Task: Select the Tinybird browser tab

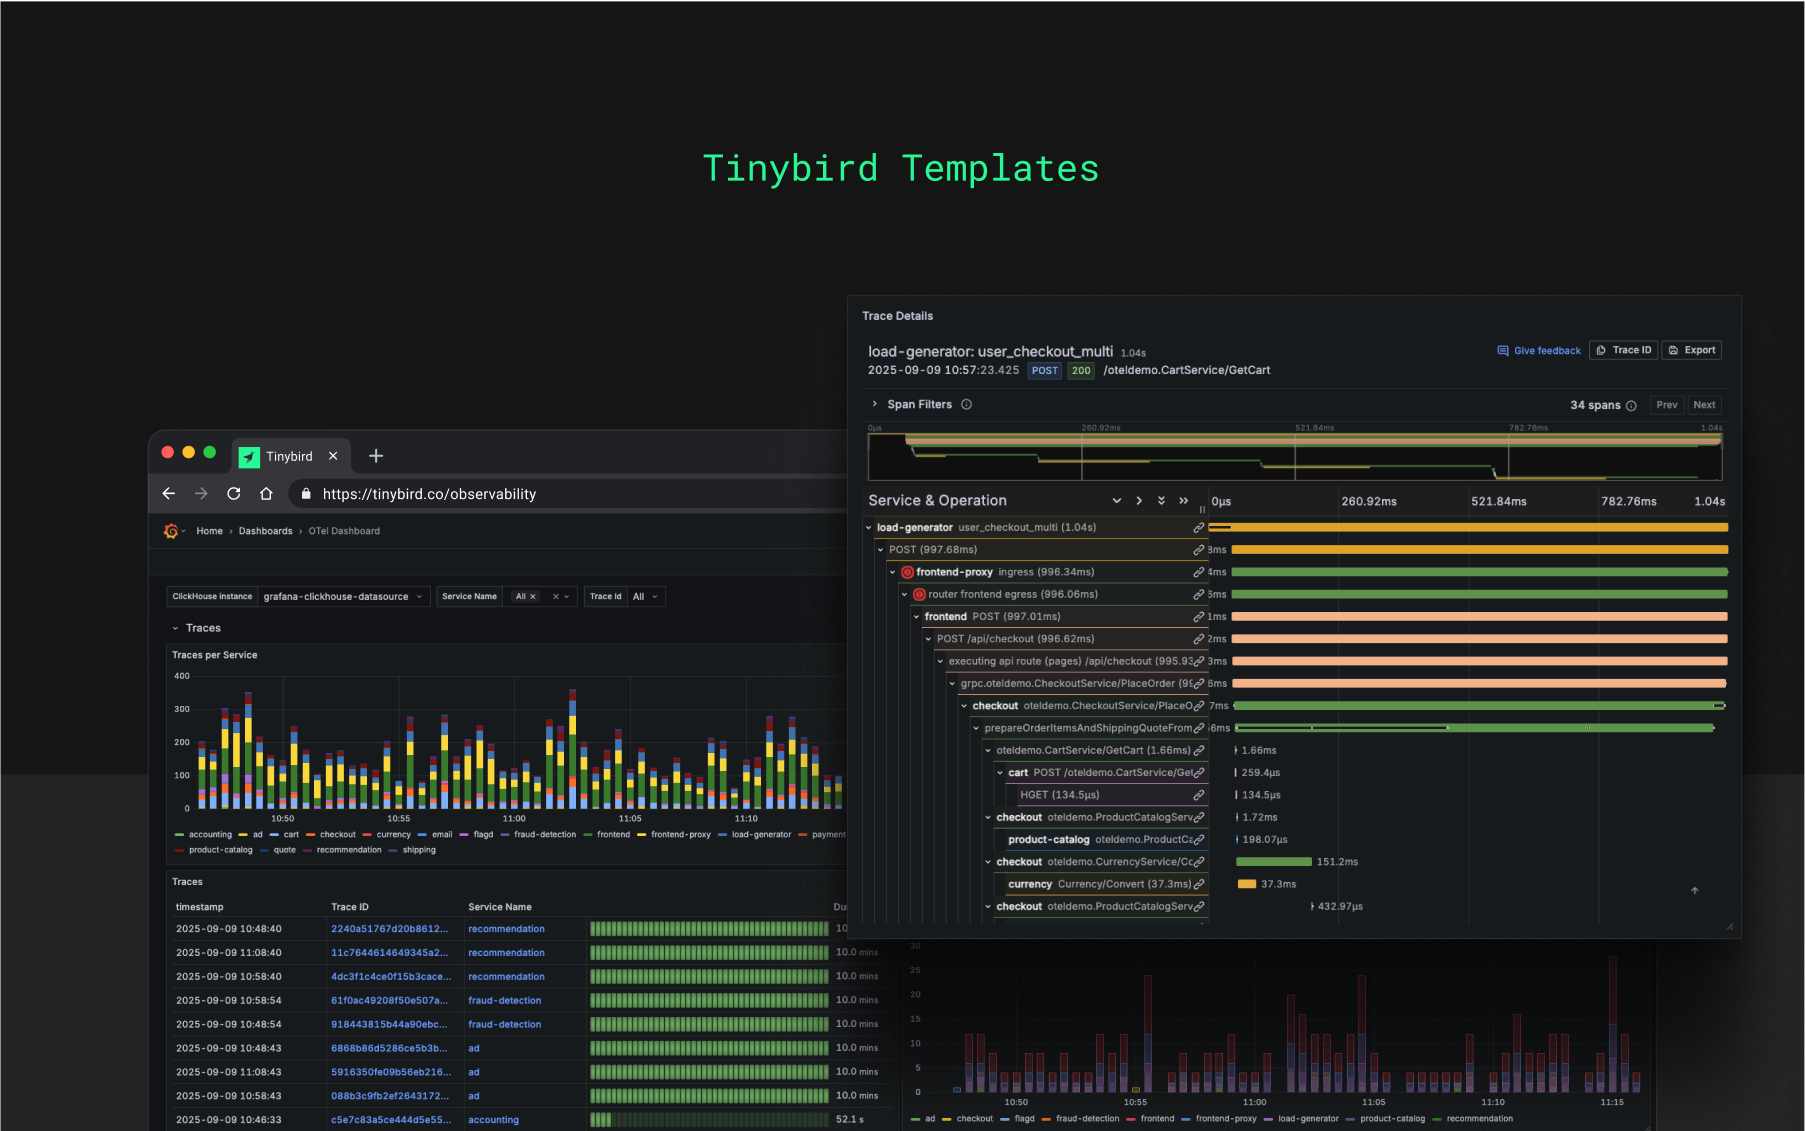Action: point(289,456)
